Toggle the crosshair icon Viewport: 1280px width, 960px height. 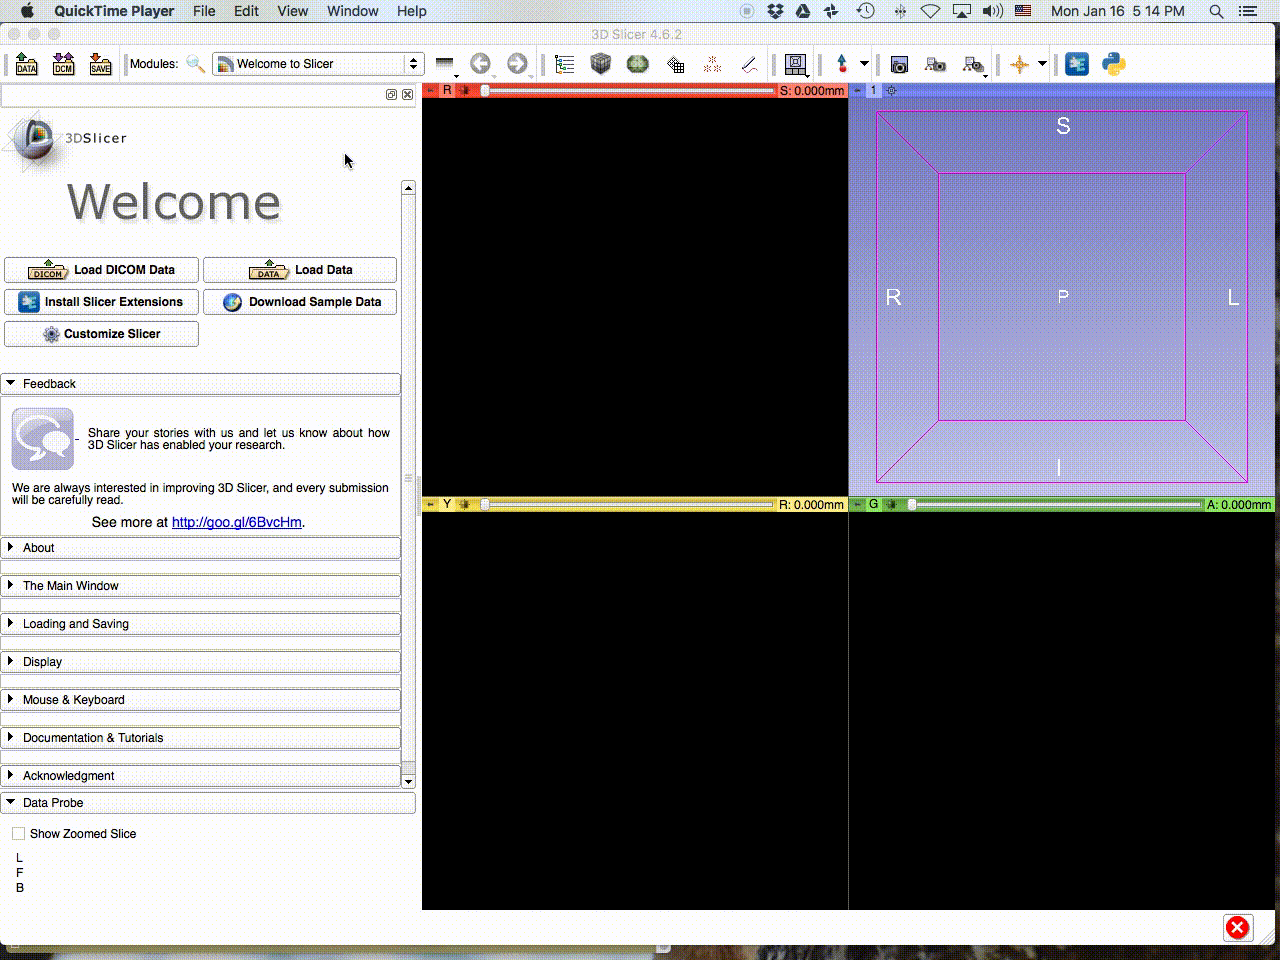click(x=1019, y=64)
